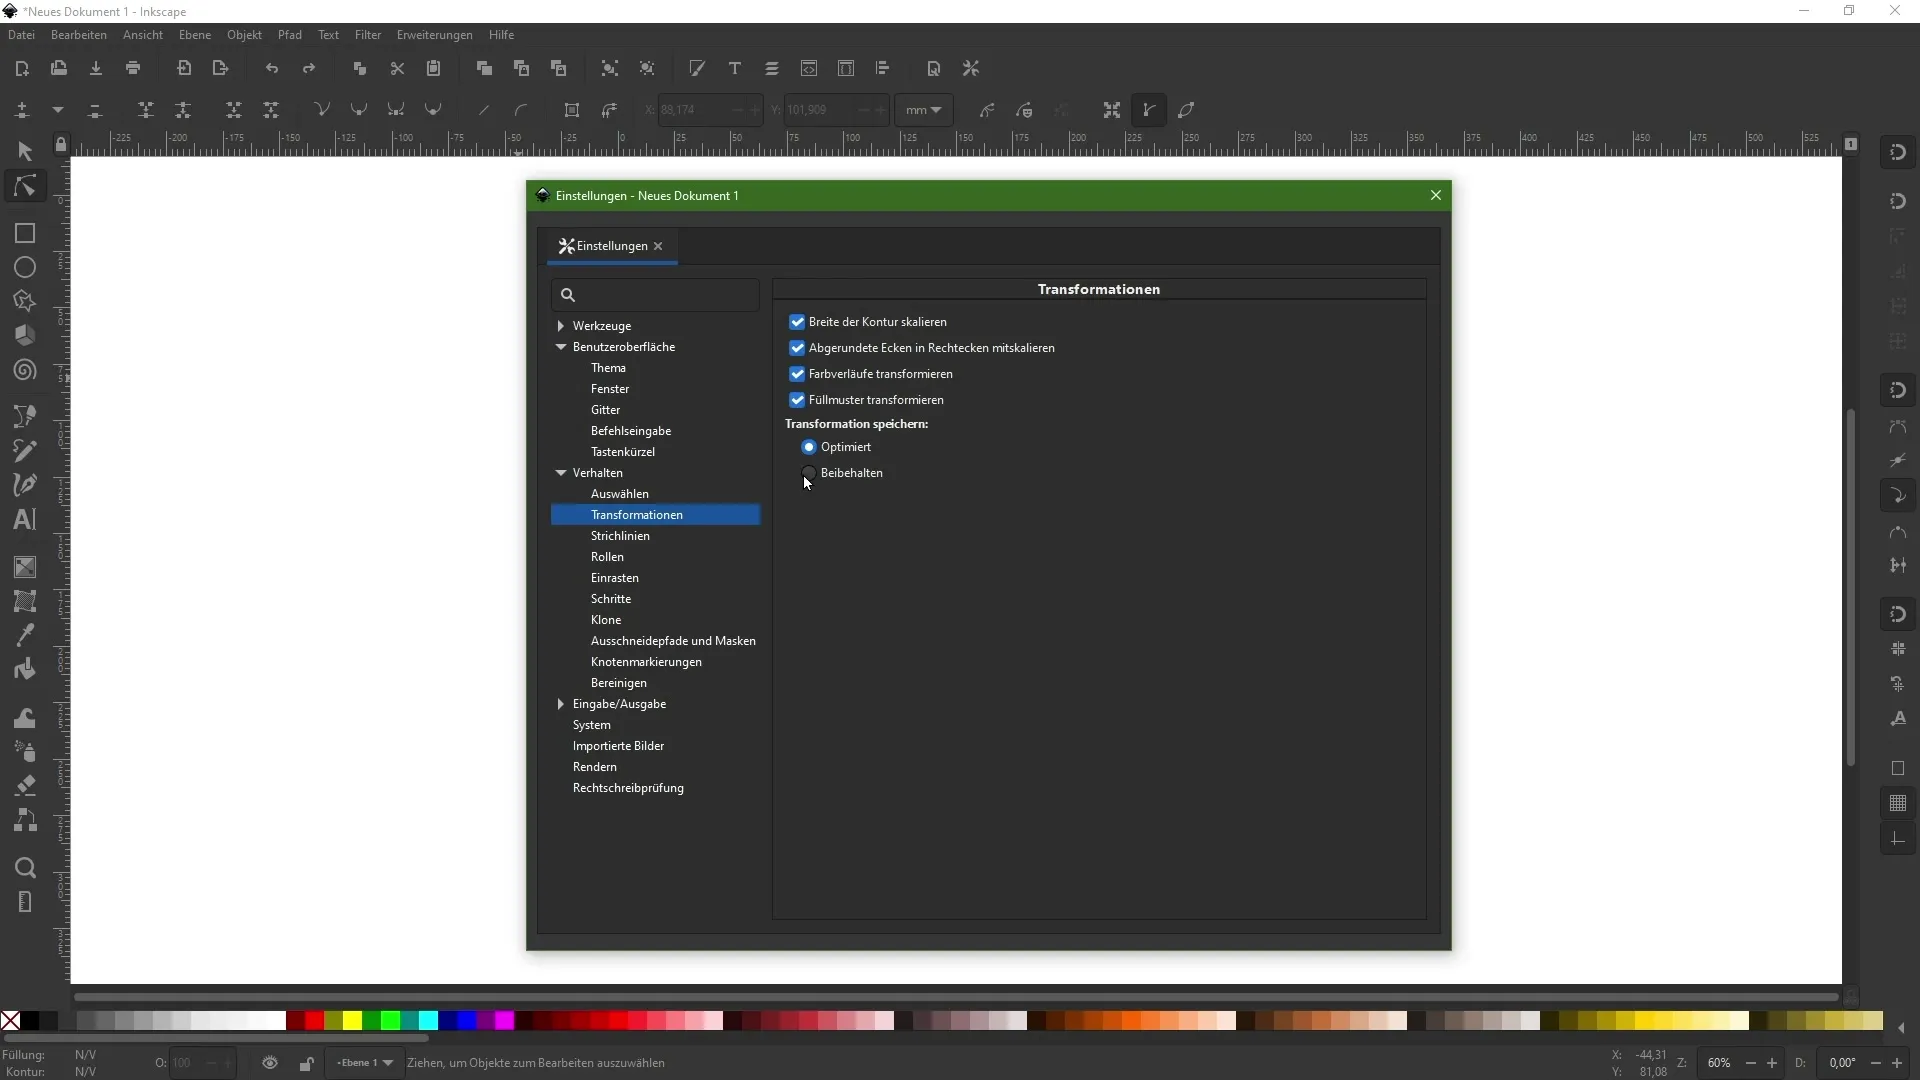Image resolution: width=1920 pixels, height=1080 pixels.
Task: Pick the red color swatch in palette
Action: pos(315,1021)
